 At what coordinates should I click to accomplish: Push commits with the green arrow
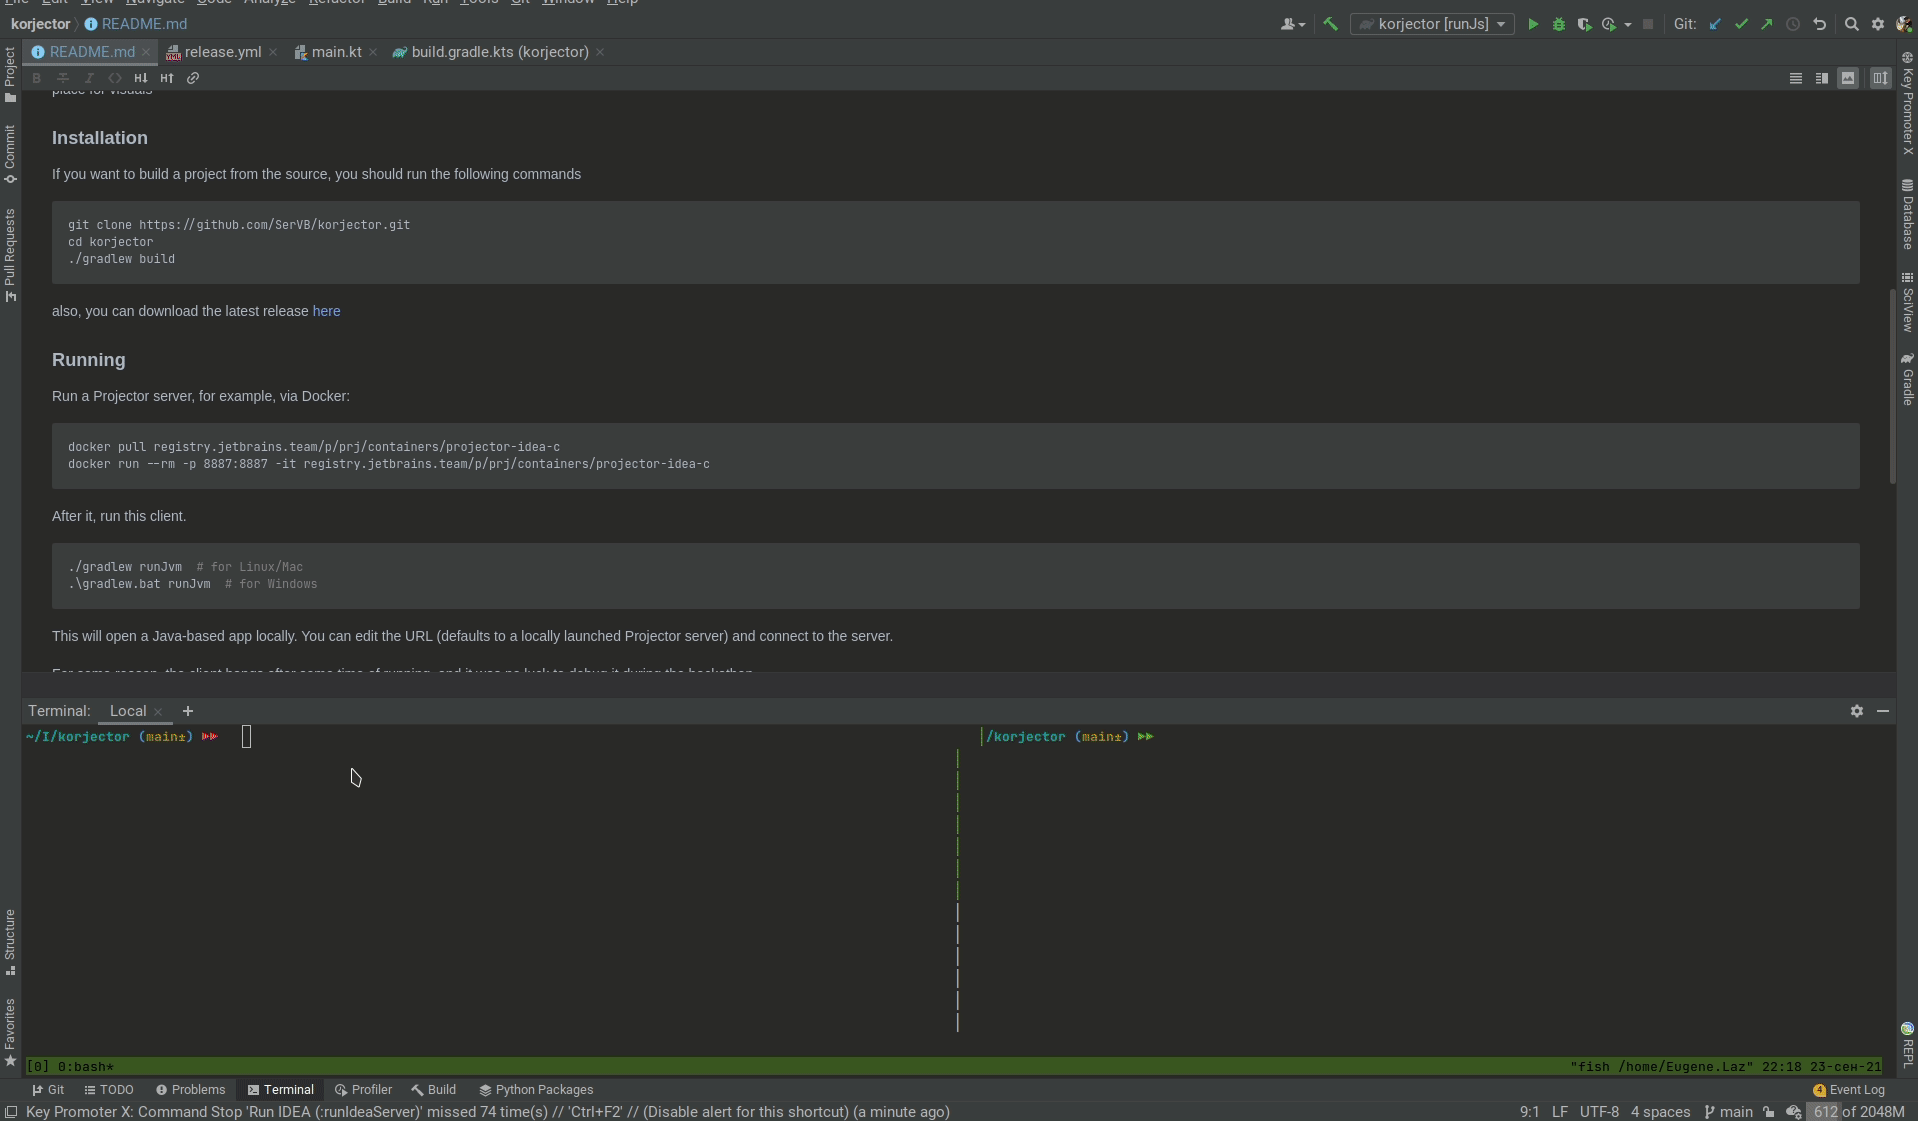[x=1767, y=24]
